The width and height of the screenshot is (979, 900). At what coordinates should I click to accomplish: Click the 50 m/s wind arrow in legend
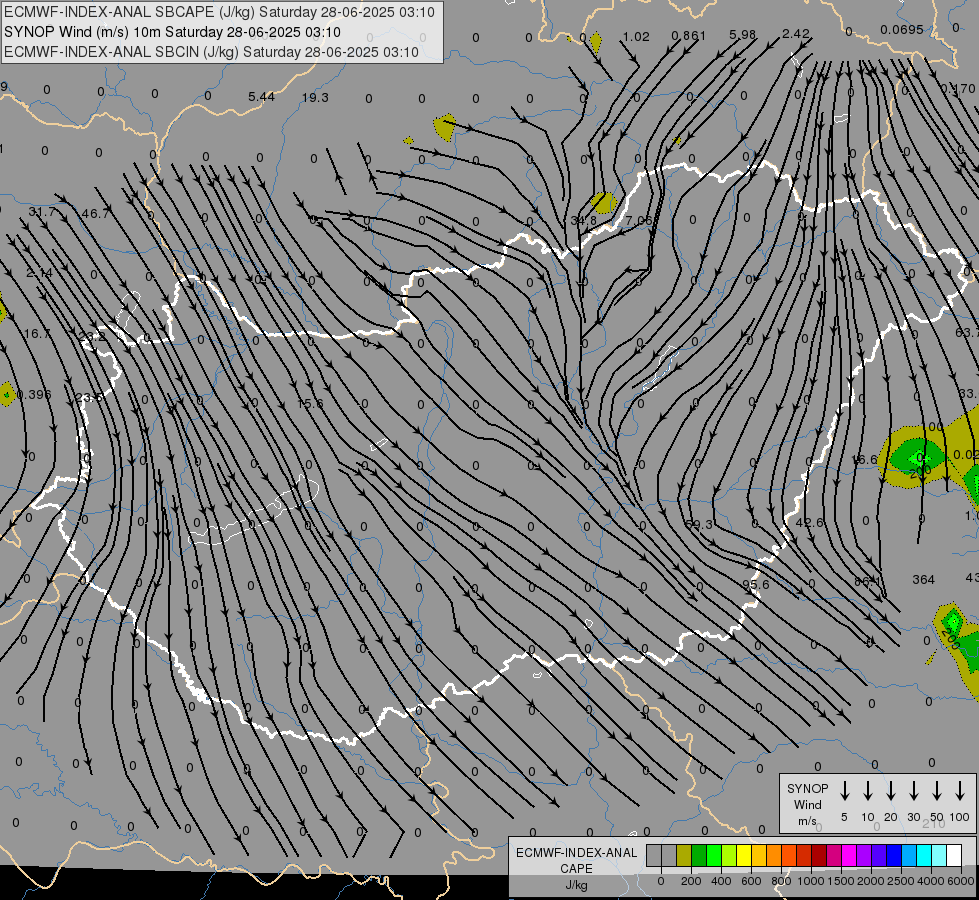point(937,791)
